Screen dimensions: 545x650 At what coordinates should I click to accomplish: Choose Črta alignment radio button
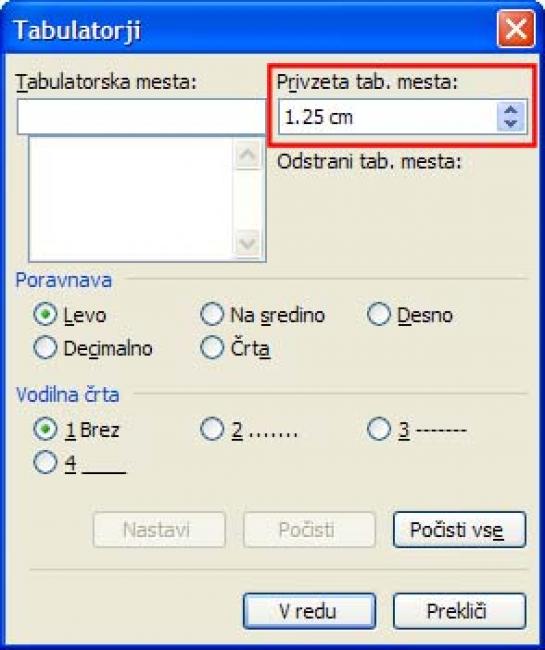pyautogui.click(x=212, y=347)
